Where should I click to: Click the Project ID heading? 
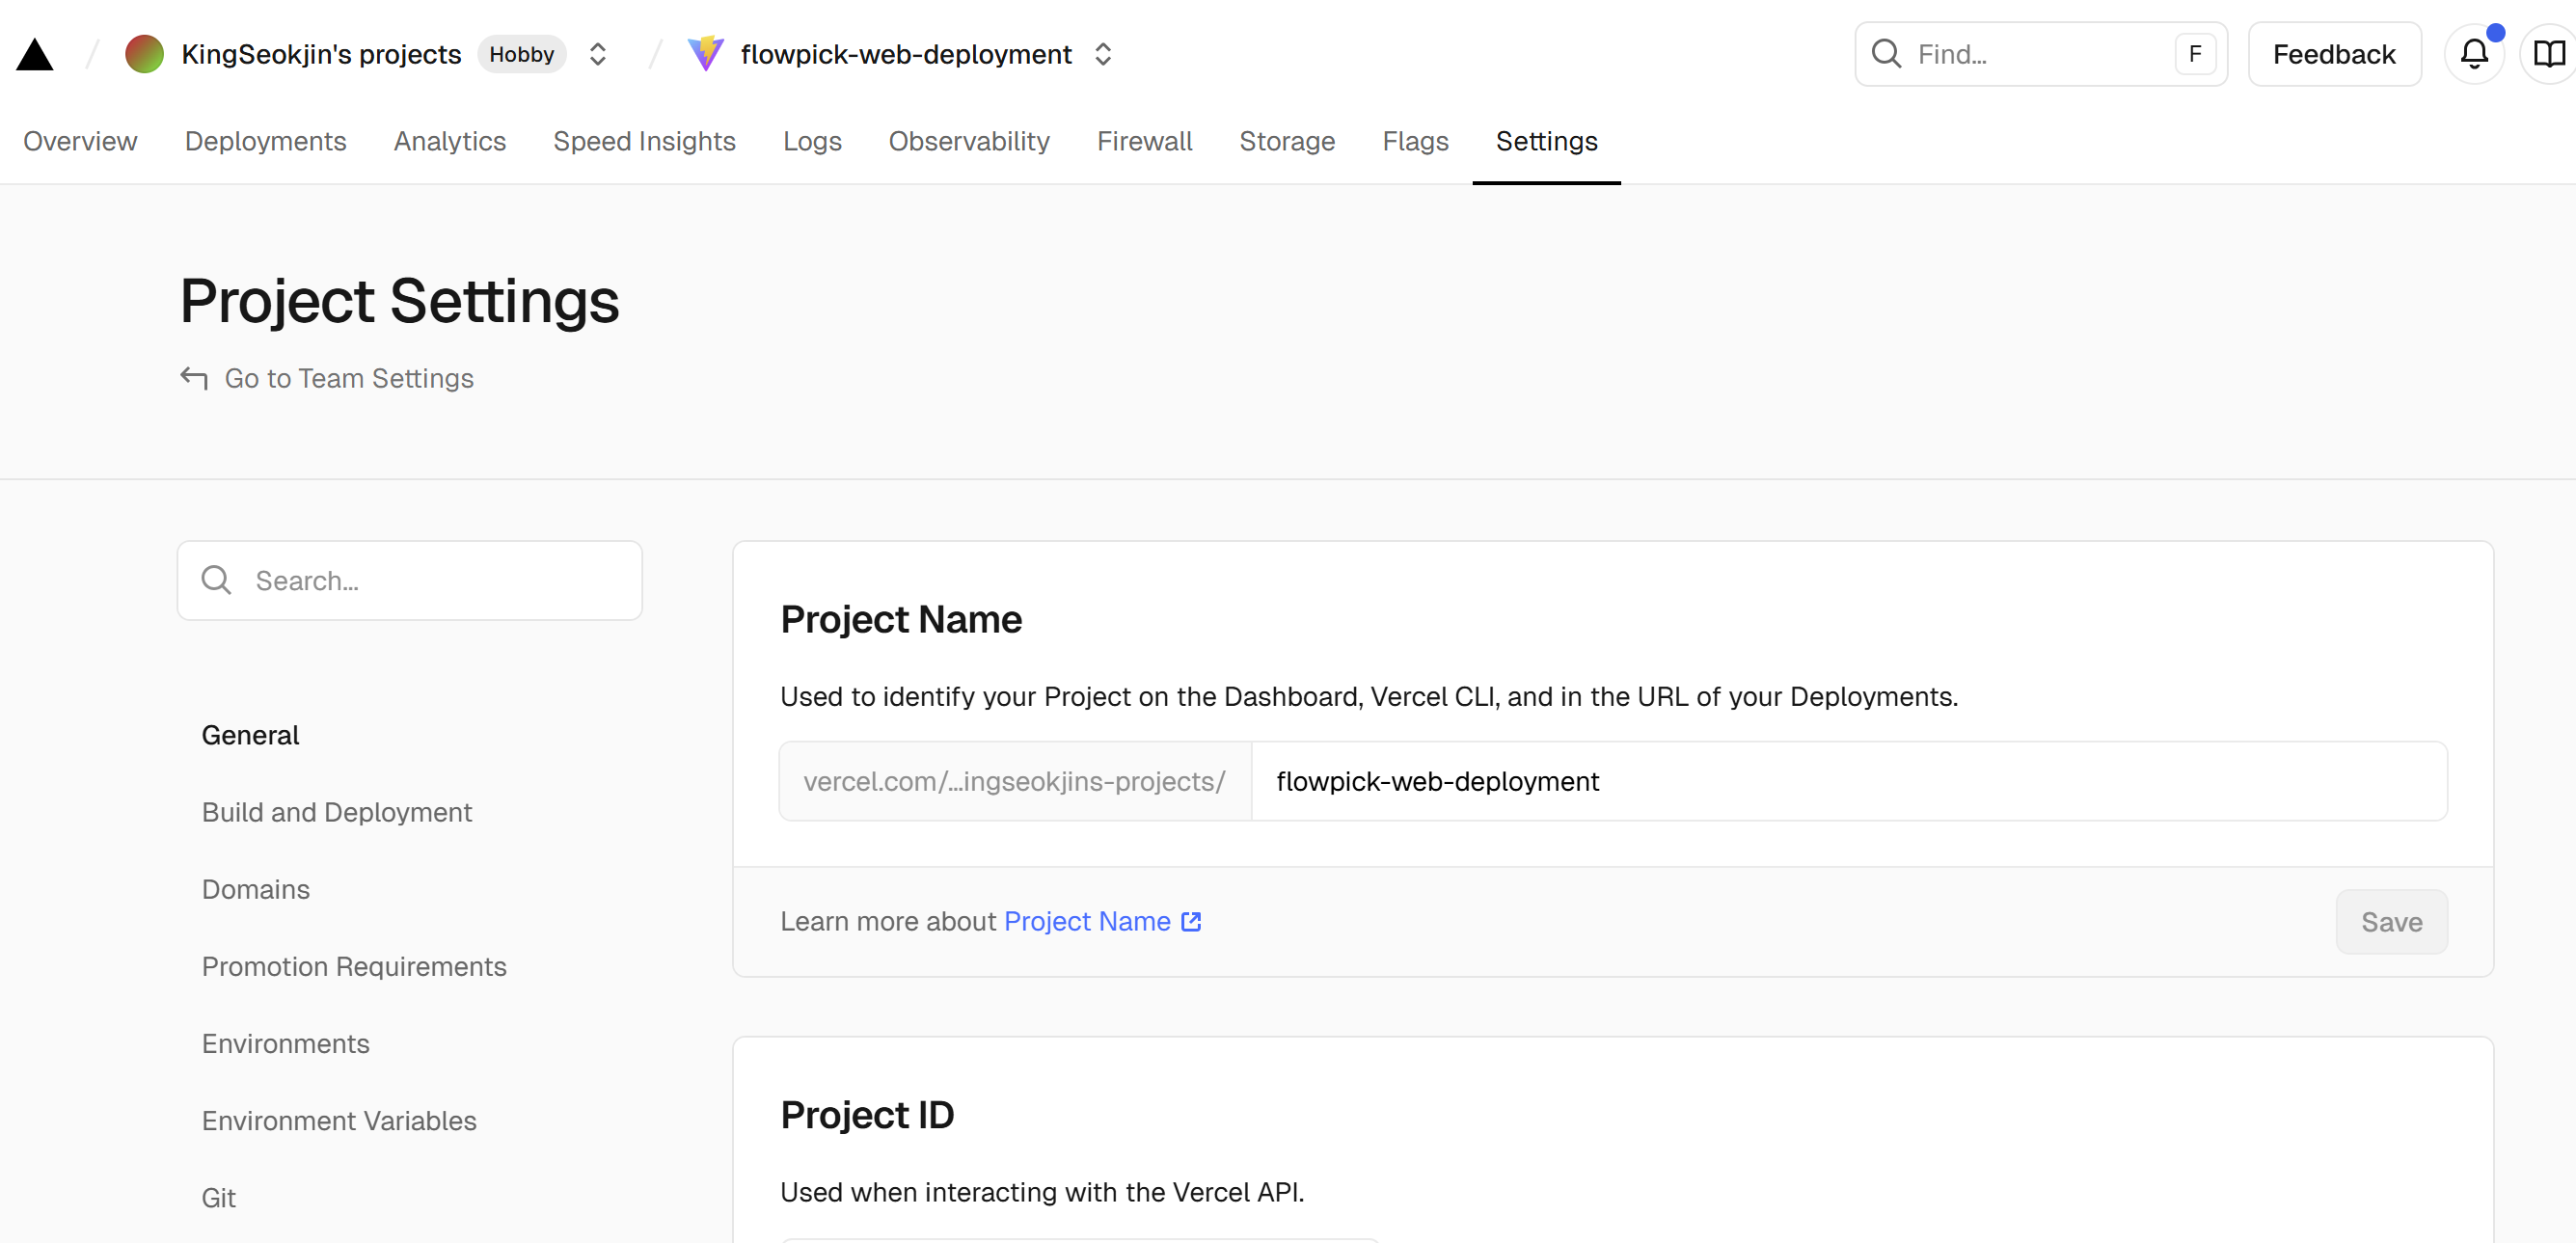pos(867,1114)
